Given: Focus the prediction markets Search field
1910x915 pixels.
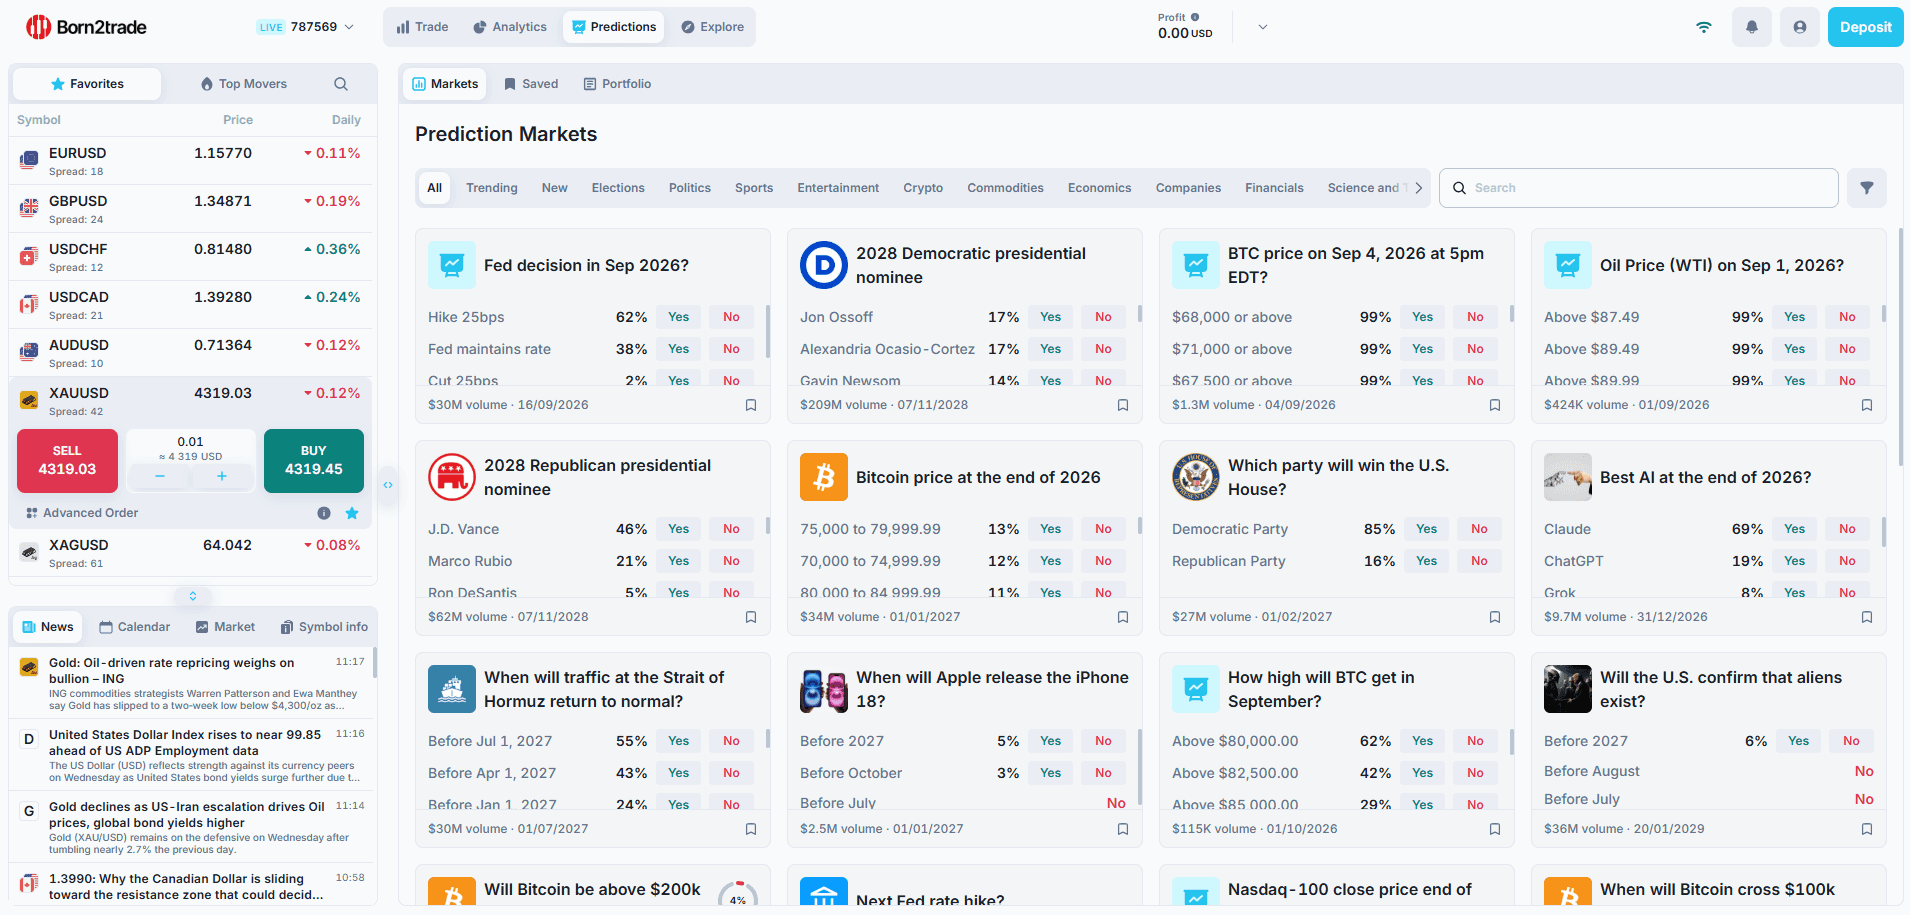Looking at the screenshot, I should point(1638,188).
